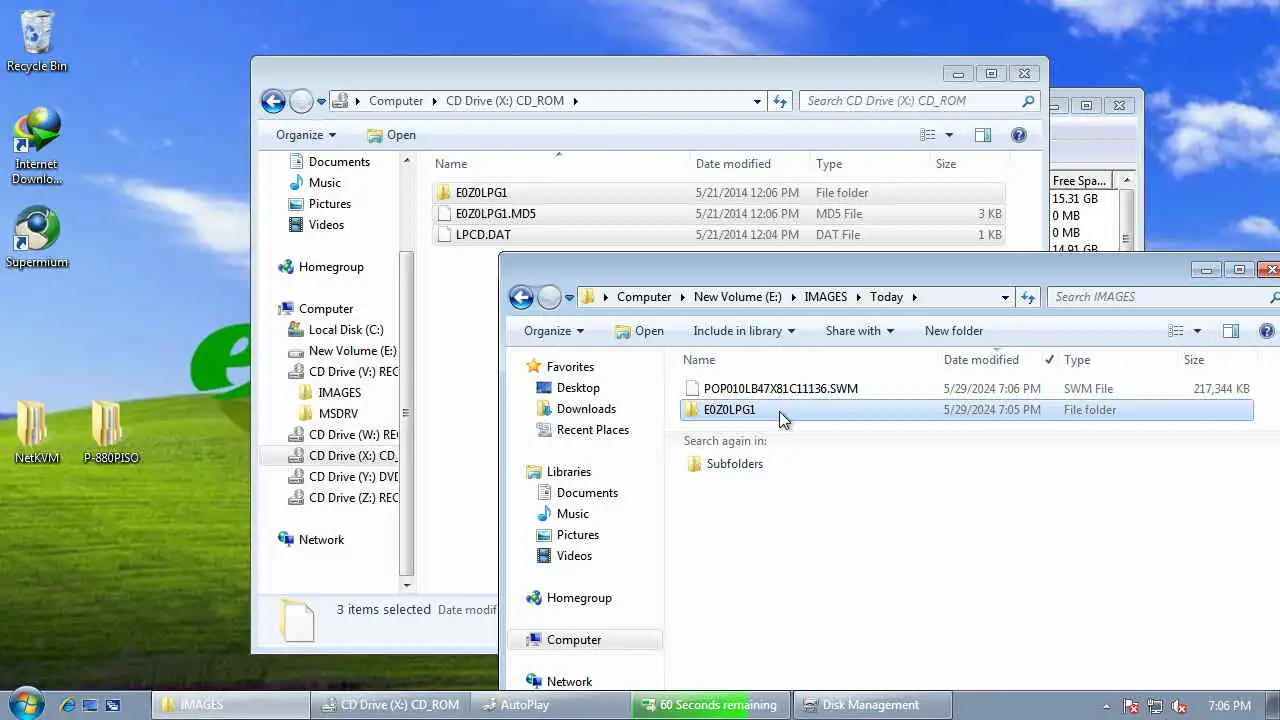Open the view options dropdown arrow in the IMAGES window
This screenshot has width=1280, height=720.
(1197, 331)
